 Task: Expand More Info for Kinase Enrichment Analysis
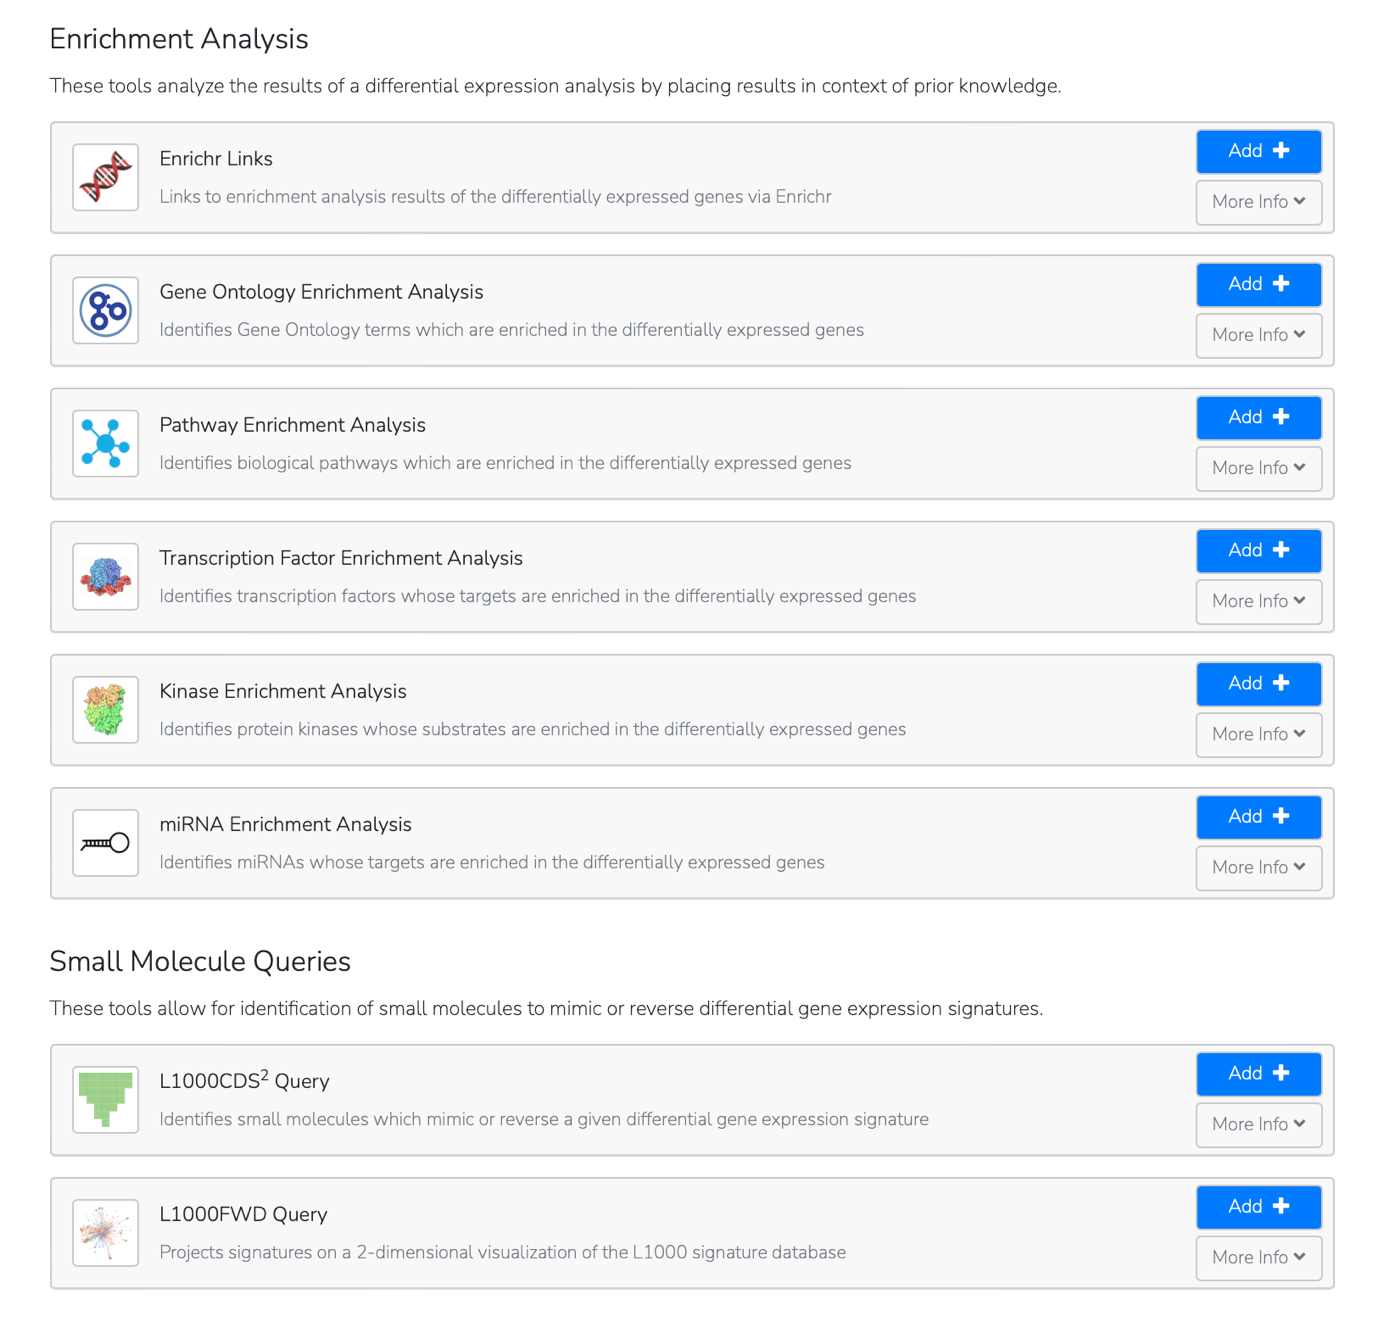[1258, 734]
